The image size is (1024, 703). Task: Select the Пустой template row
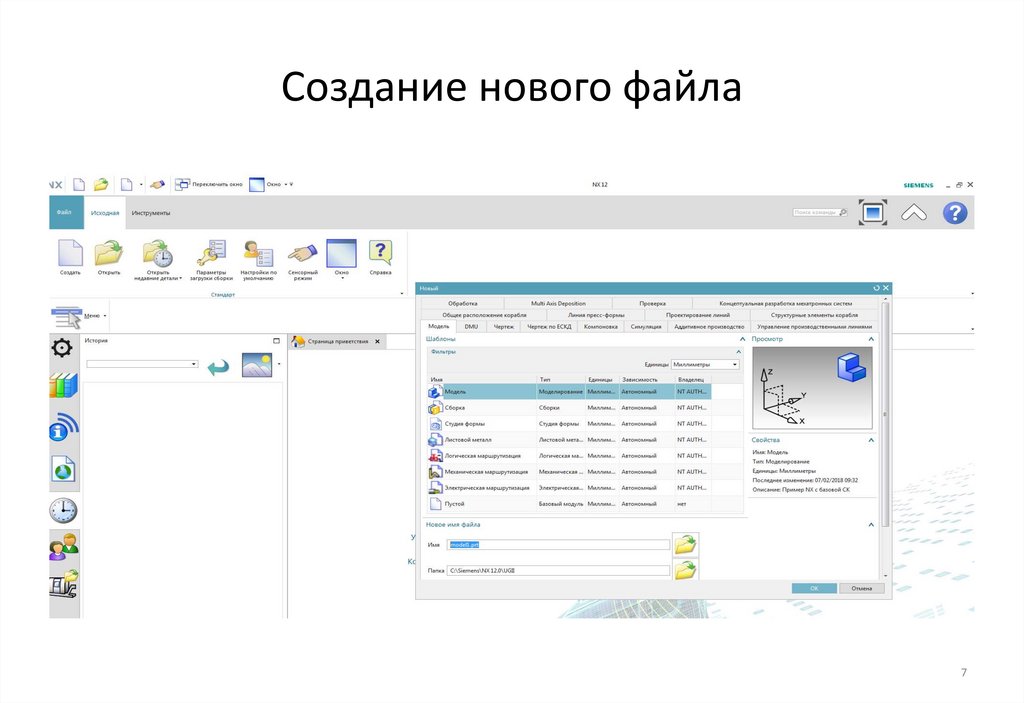pos(585,504)
